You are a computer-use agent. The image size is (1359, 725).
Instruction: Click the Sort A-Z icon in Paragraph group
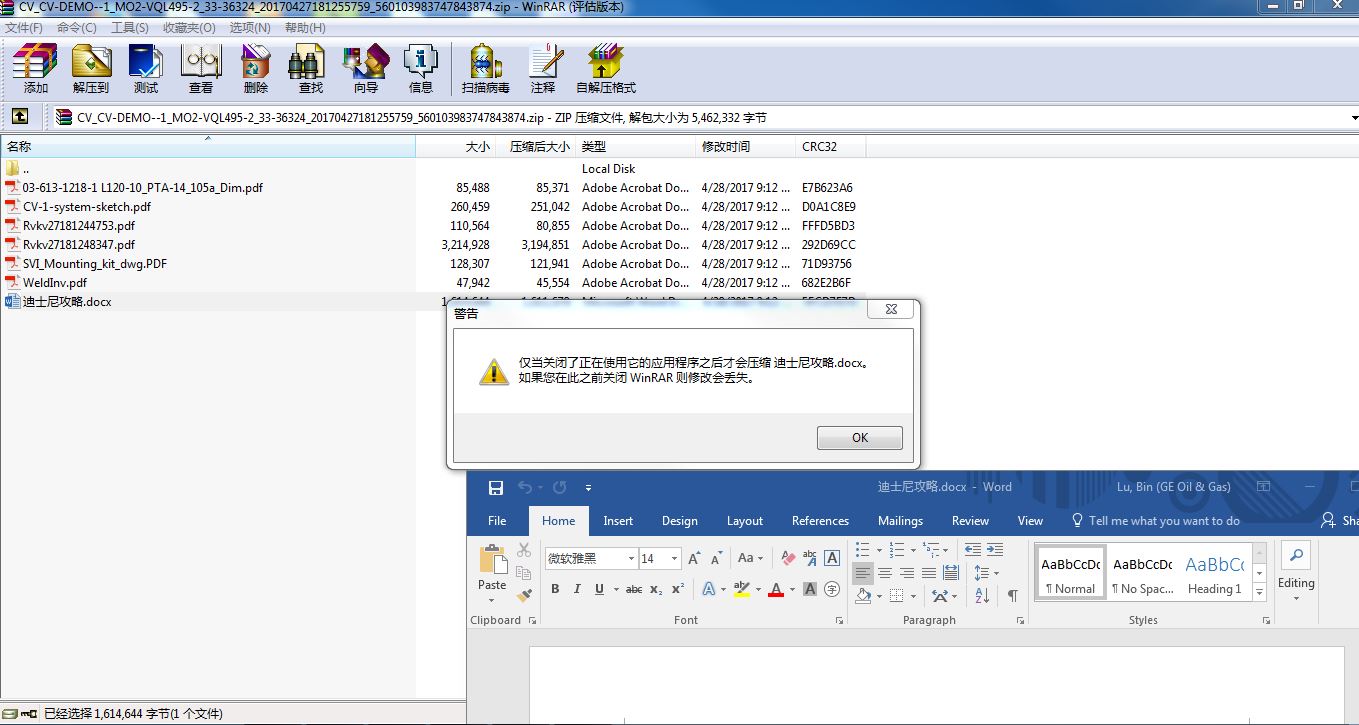pyautogui.click(x=982, y=596)
